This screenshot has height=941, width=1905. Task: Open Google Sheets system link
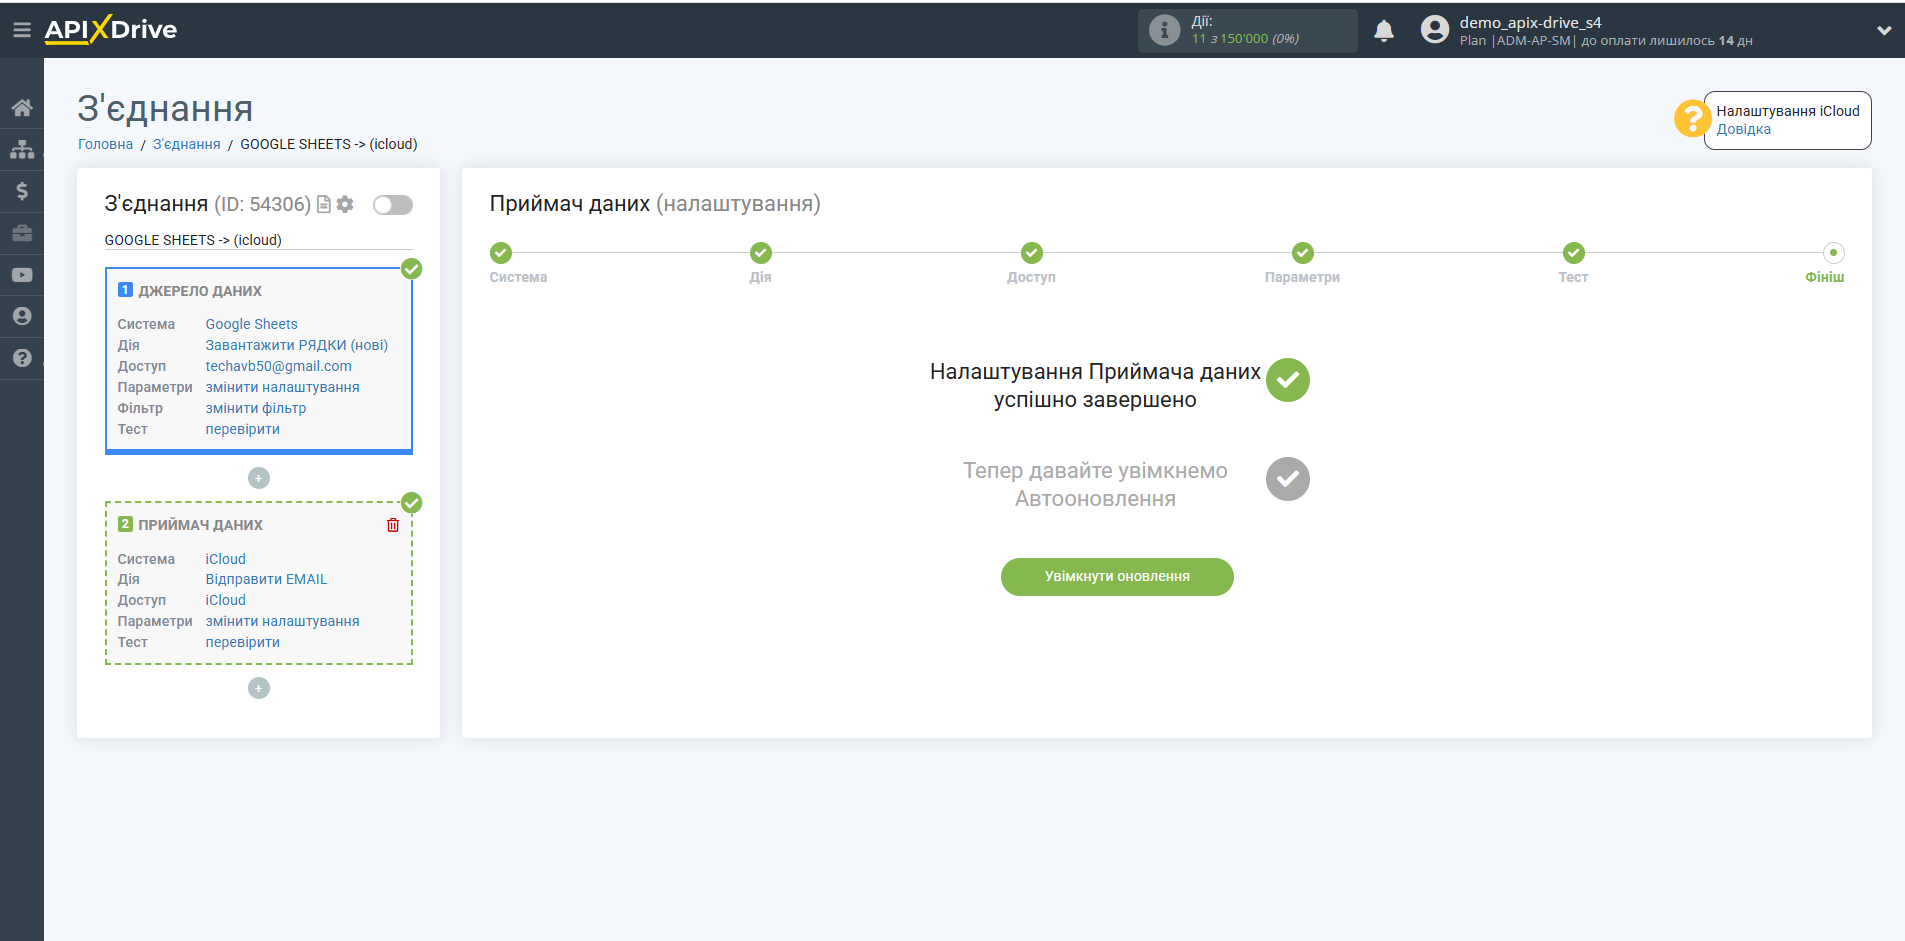(x=252, y=324)
